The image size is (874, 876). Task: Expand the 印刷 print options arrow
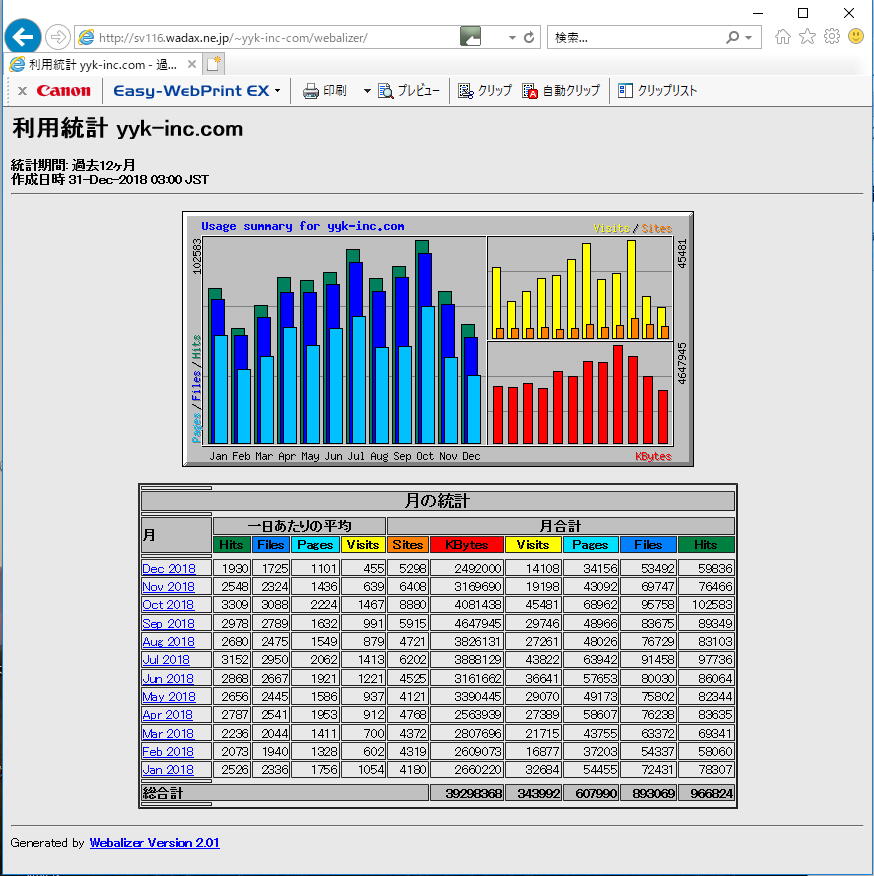(x=367, y=91)
